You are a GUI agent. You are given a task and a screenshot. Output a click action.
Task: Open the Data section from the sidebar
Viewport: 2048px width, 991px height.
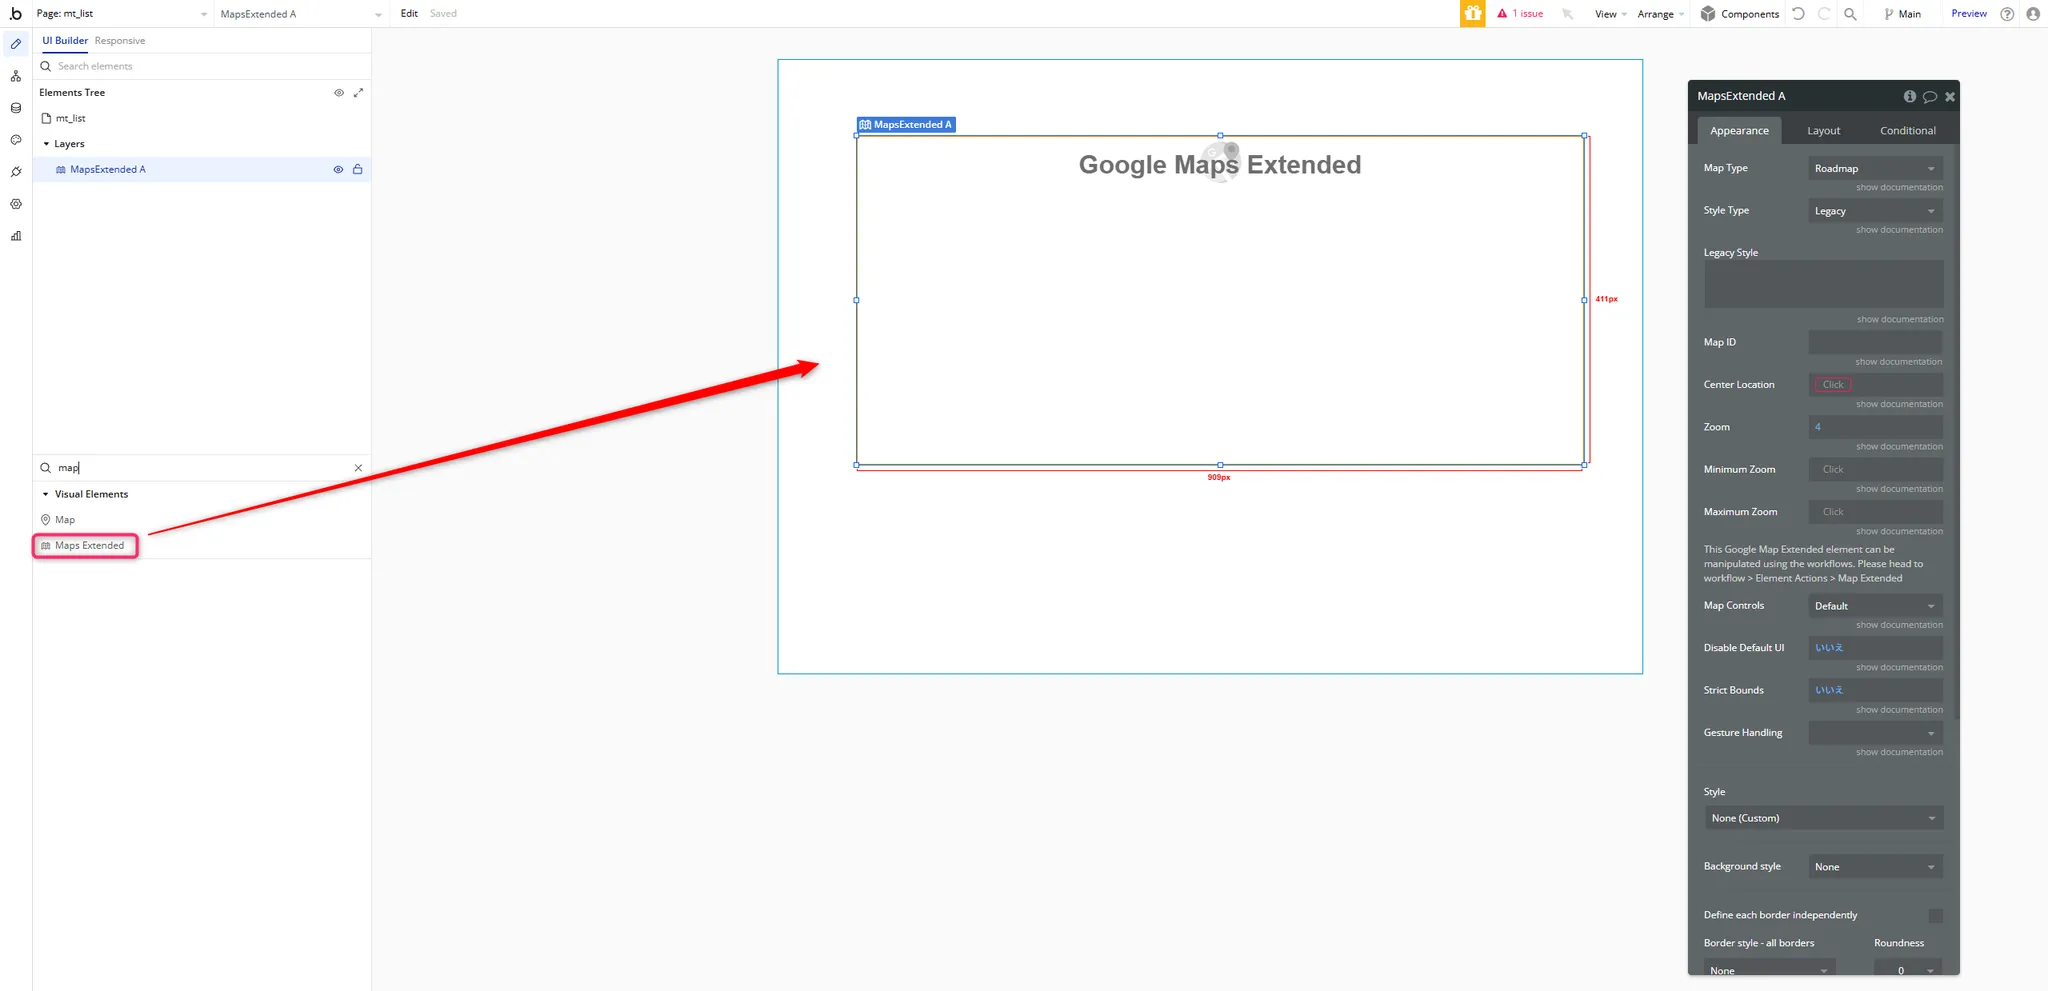pos(15,108)
